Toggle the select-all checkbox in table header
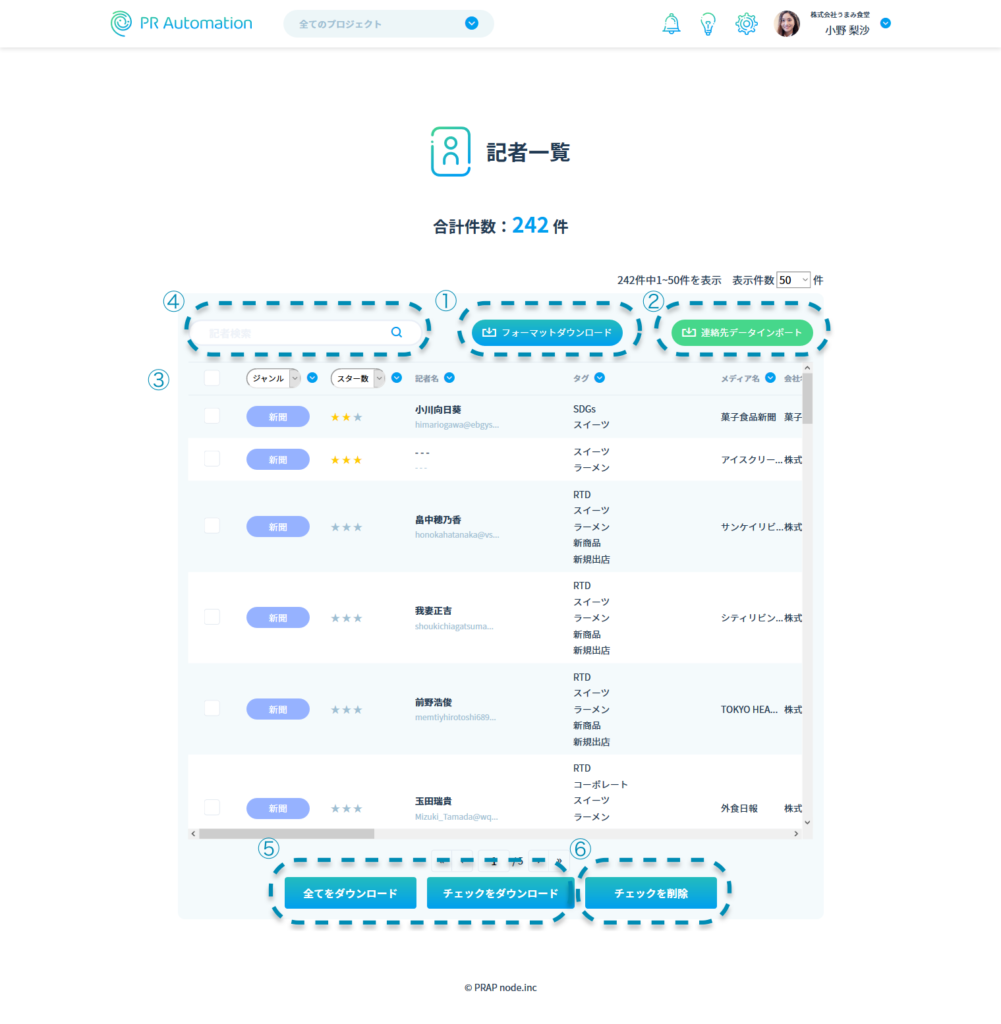 coord(212,378)
